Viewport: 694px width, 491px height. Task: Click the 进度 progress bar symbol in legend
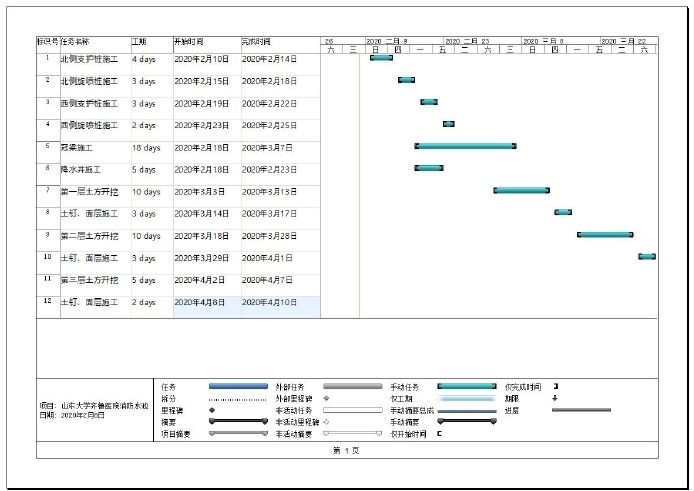coord(580,410)
